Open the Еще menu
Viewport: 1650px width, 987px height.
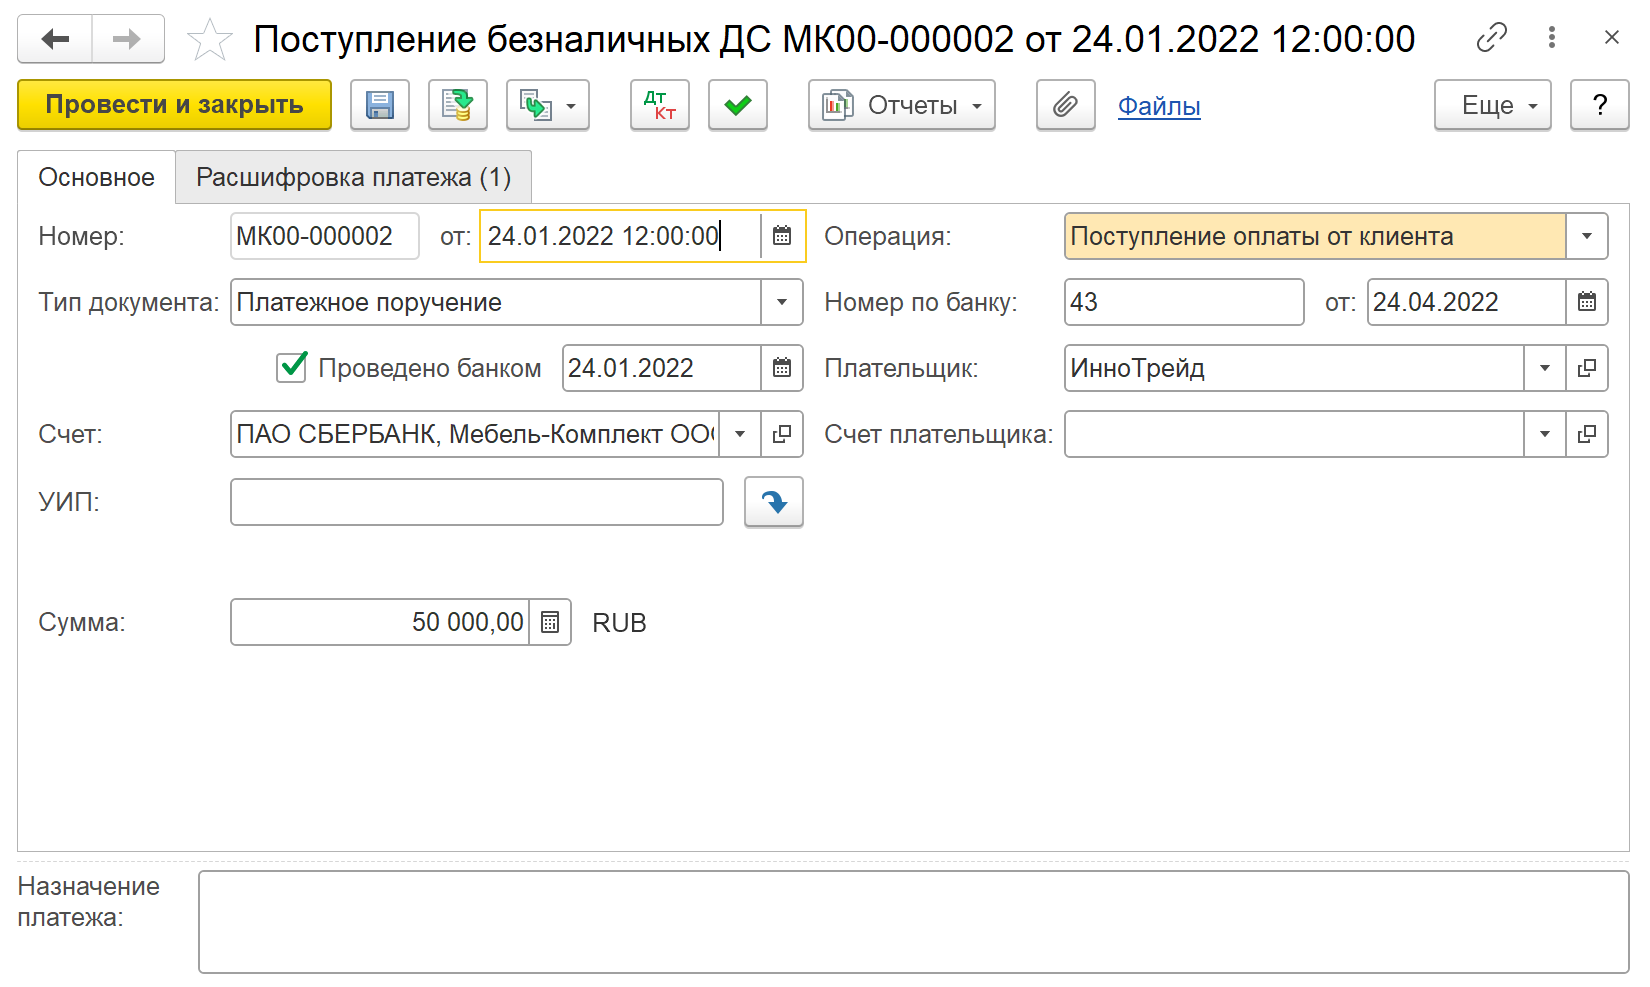(x=1492, y=105)
